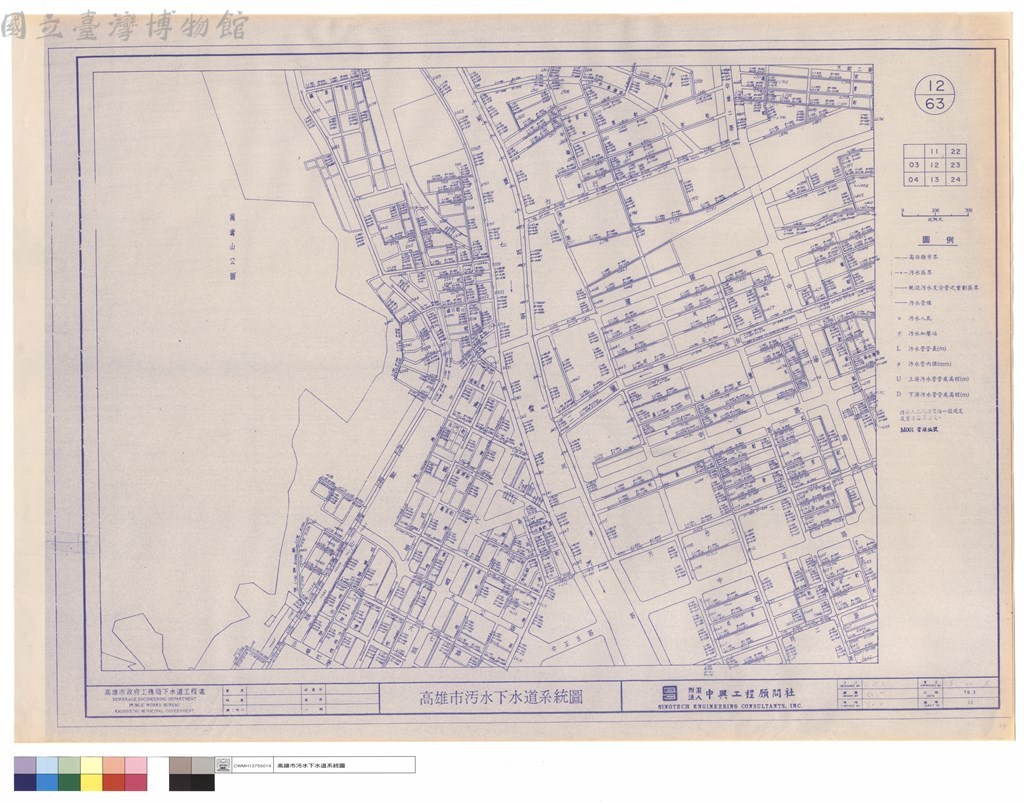
Task: Pick the dark navy swatch in the color bar
Action: [x=25, y=782]
